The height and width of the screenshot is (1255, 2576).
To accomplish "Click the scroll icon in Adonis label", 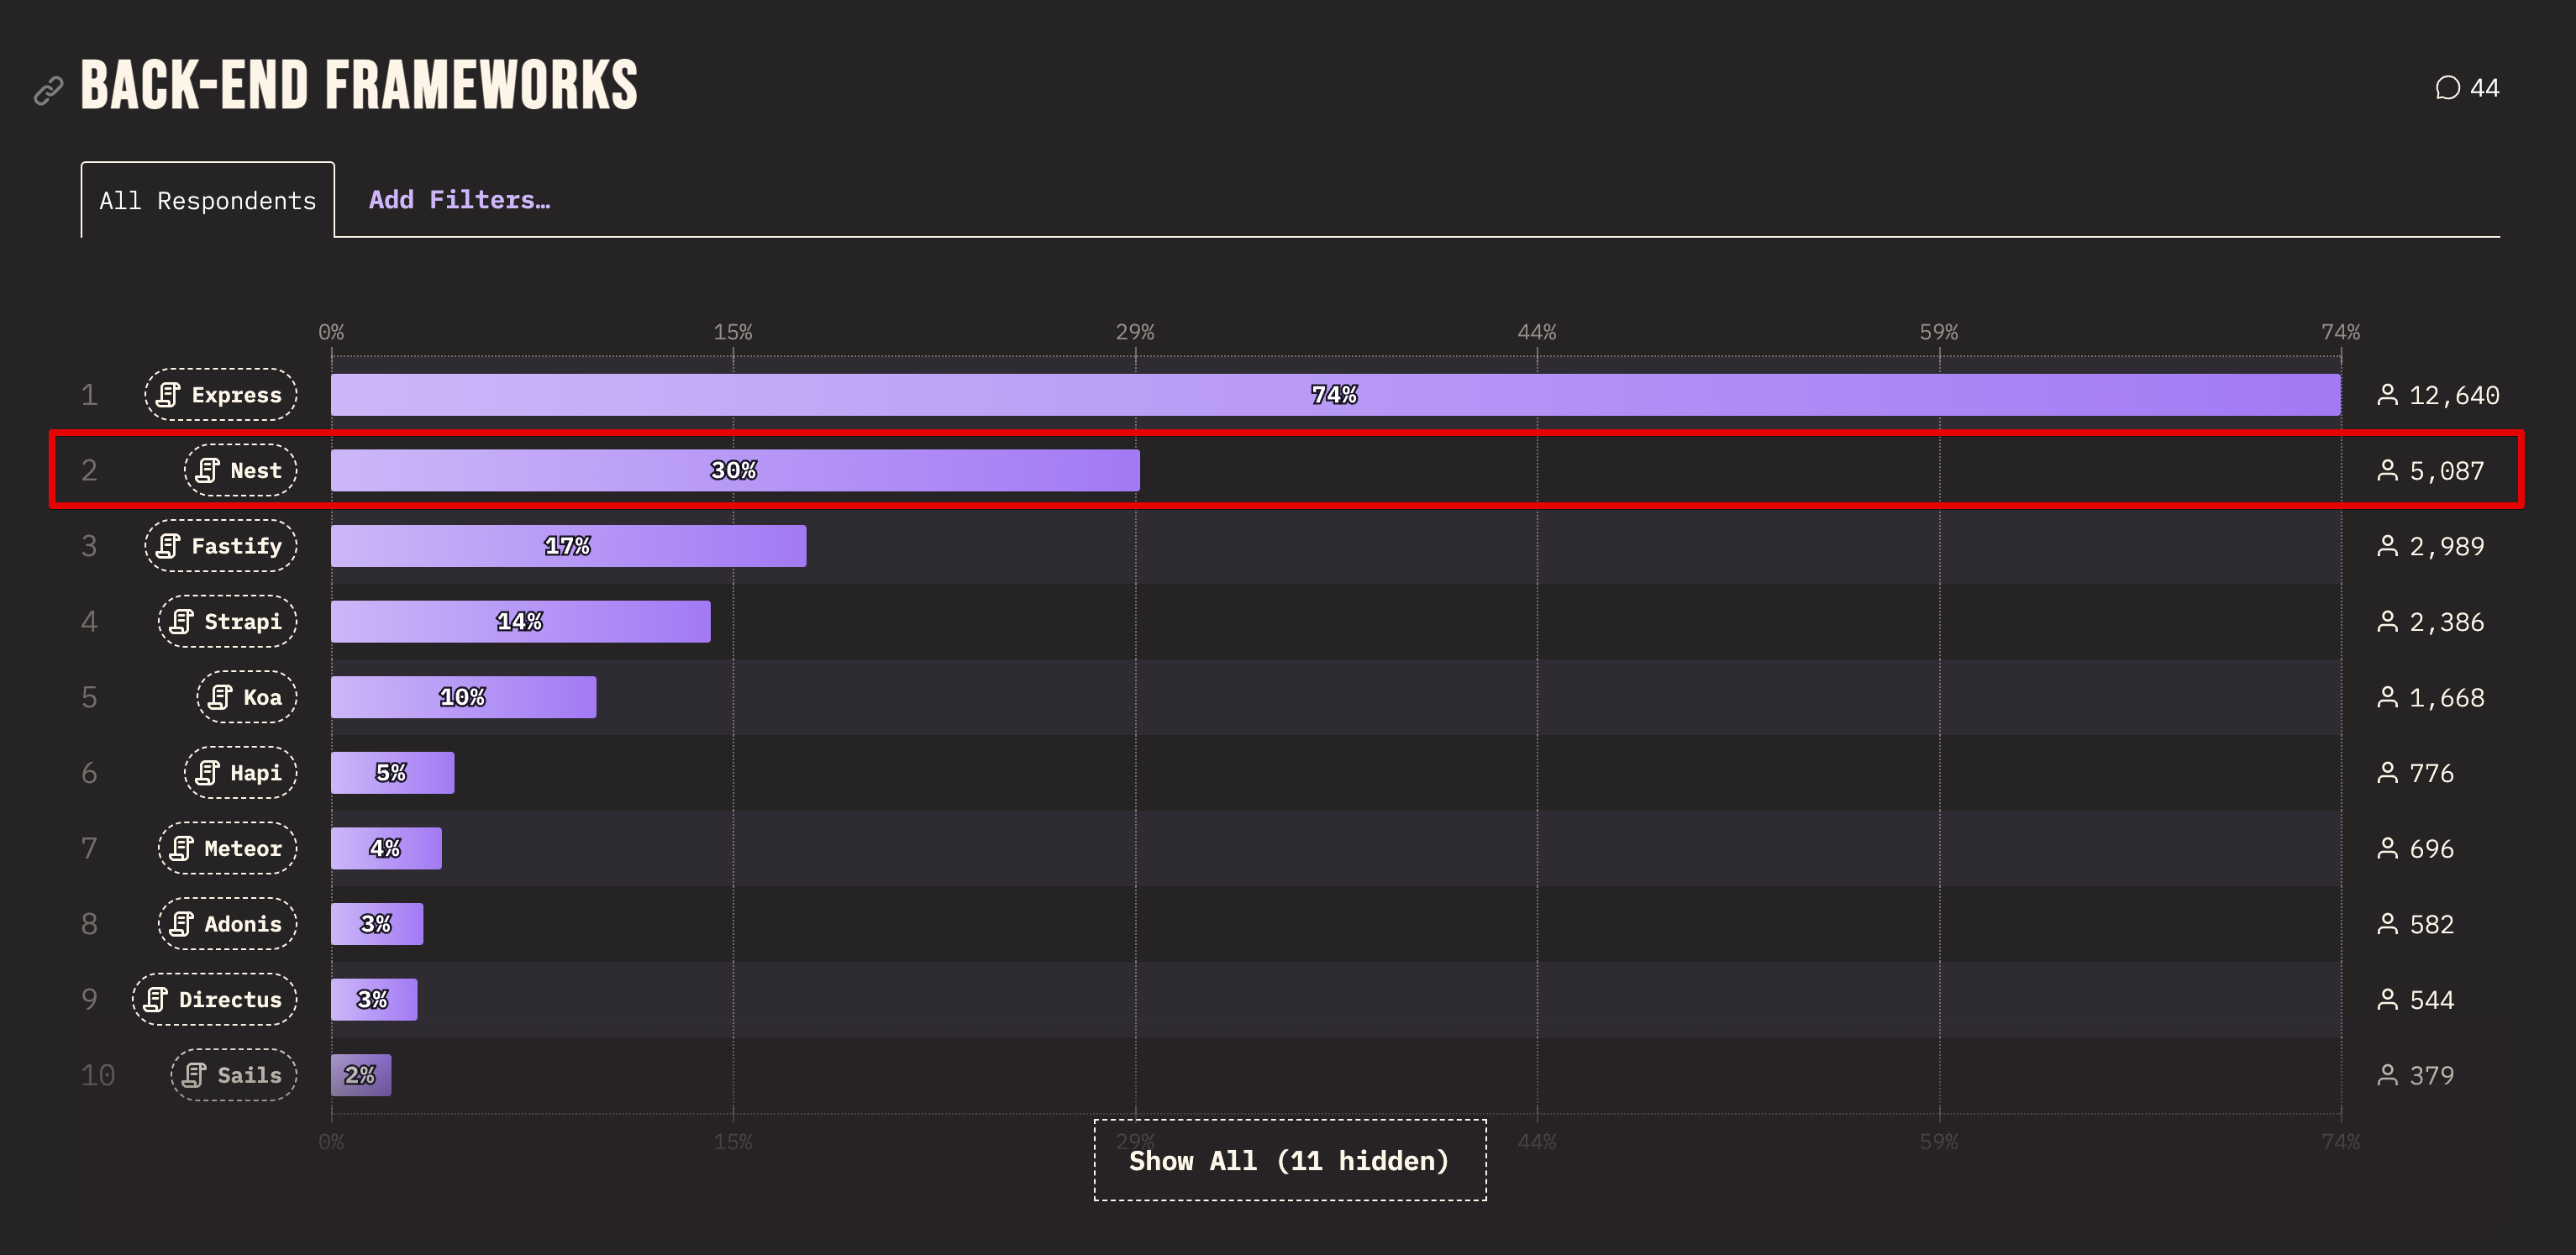I will (181, 924).
